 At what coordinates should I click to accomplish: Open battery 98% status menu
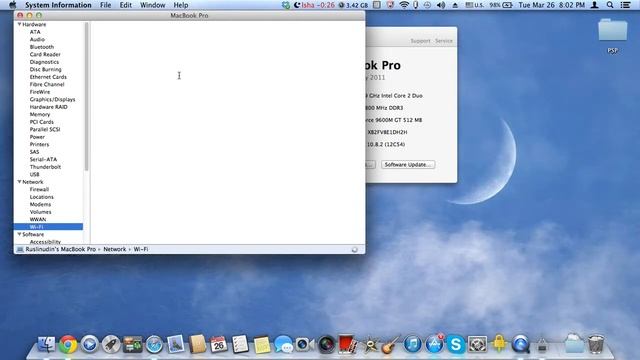point(501,5)
